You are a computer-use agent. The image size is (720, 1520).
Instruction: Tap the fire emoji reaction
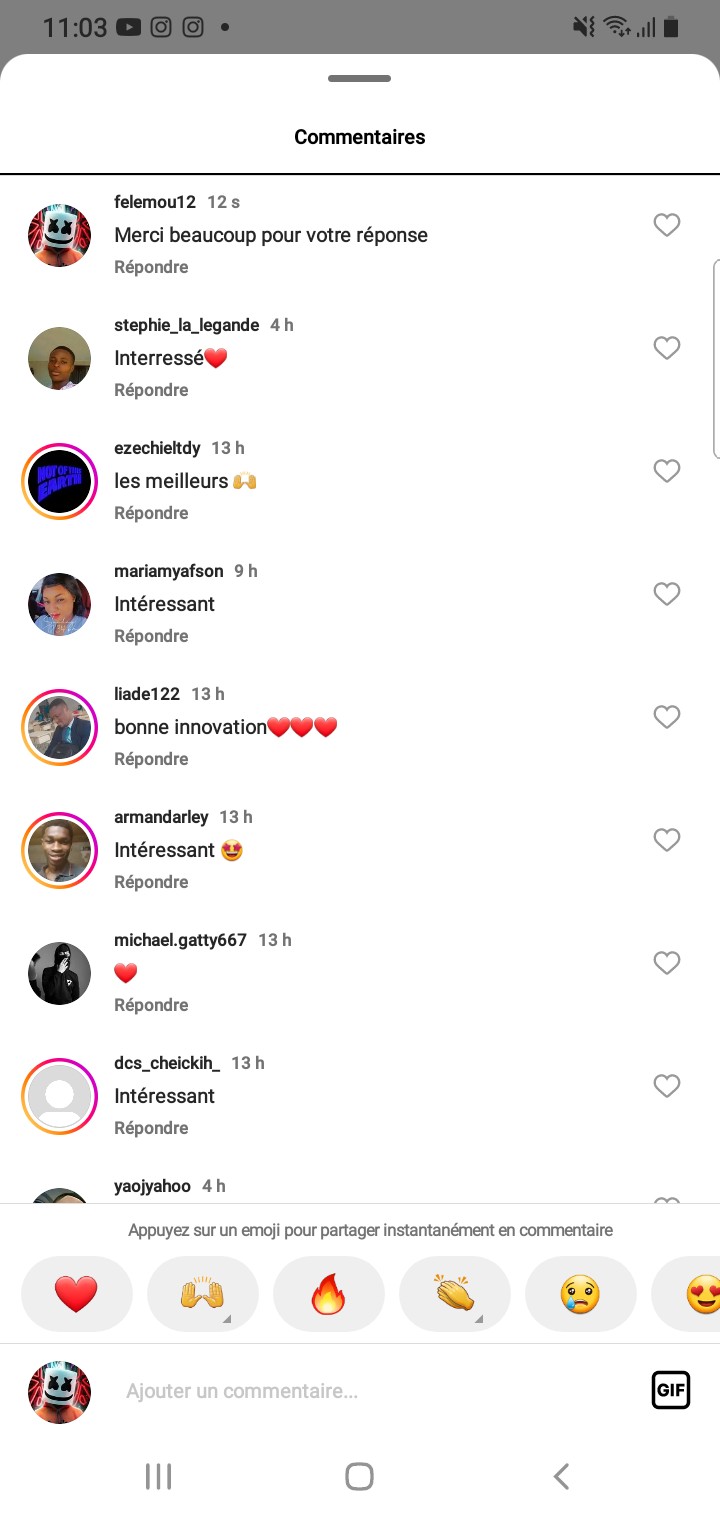point(328,1294)
